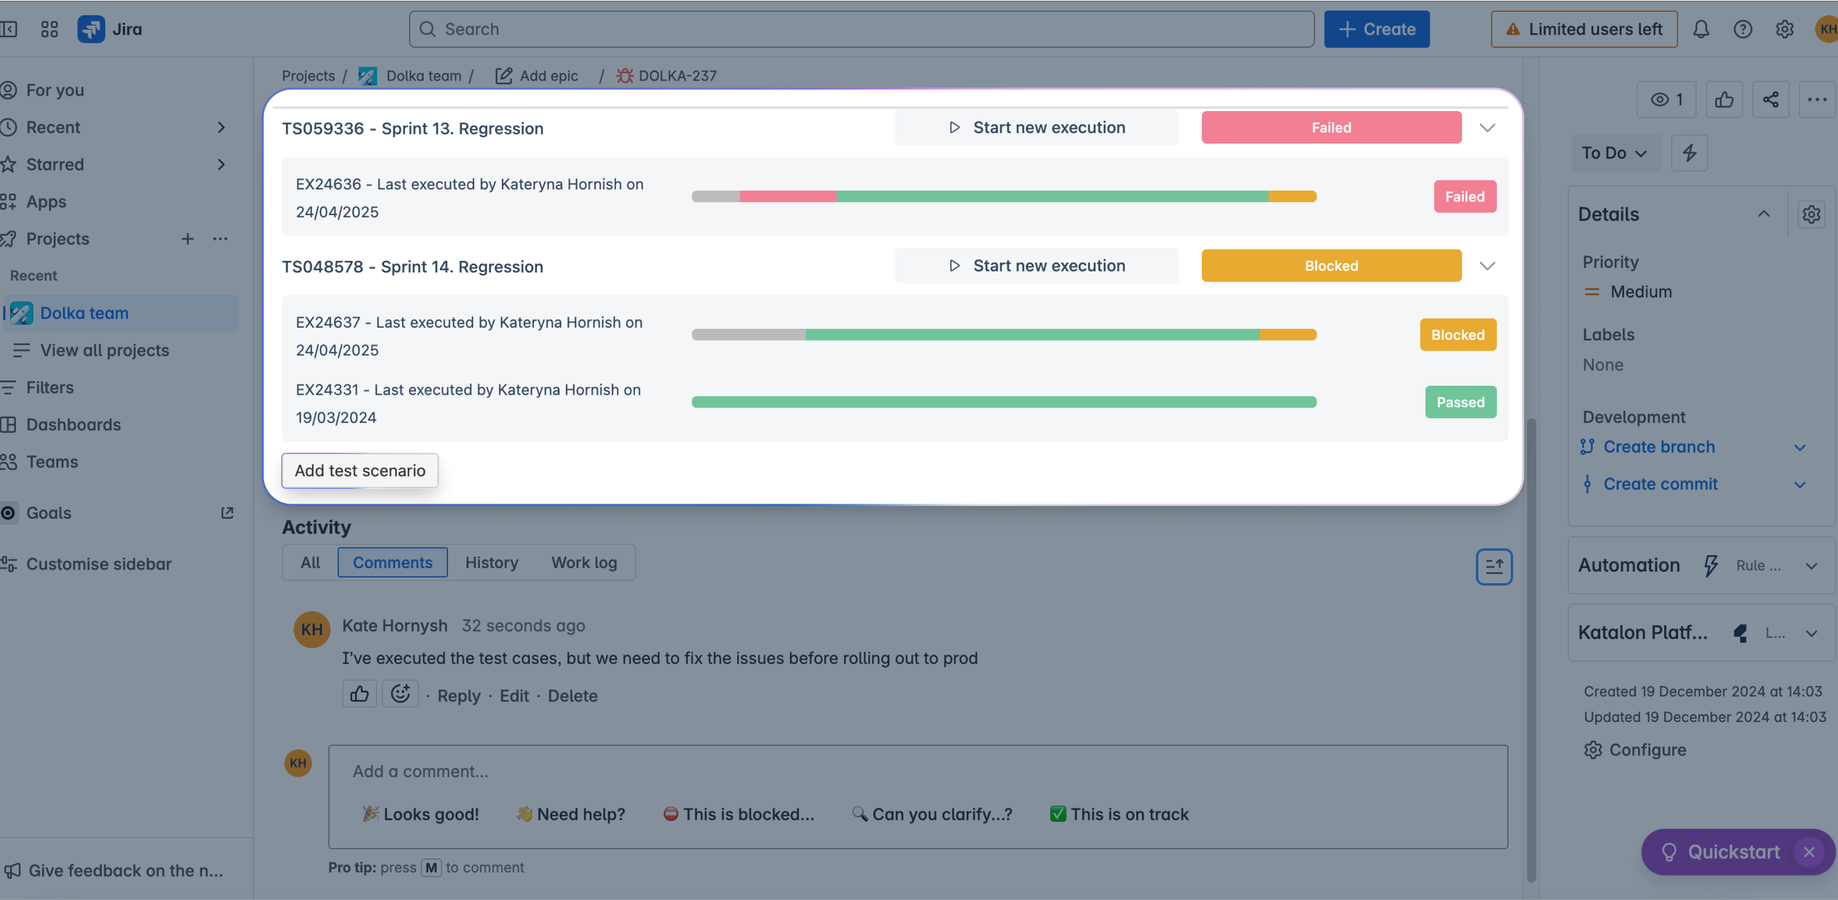The image size is (1838, 900).
Task: Open the Details panel settings gear
Action: 1811,214
